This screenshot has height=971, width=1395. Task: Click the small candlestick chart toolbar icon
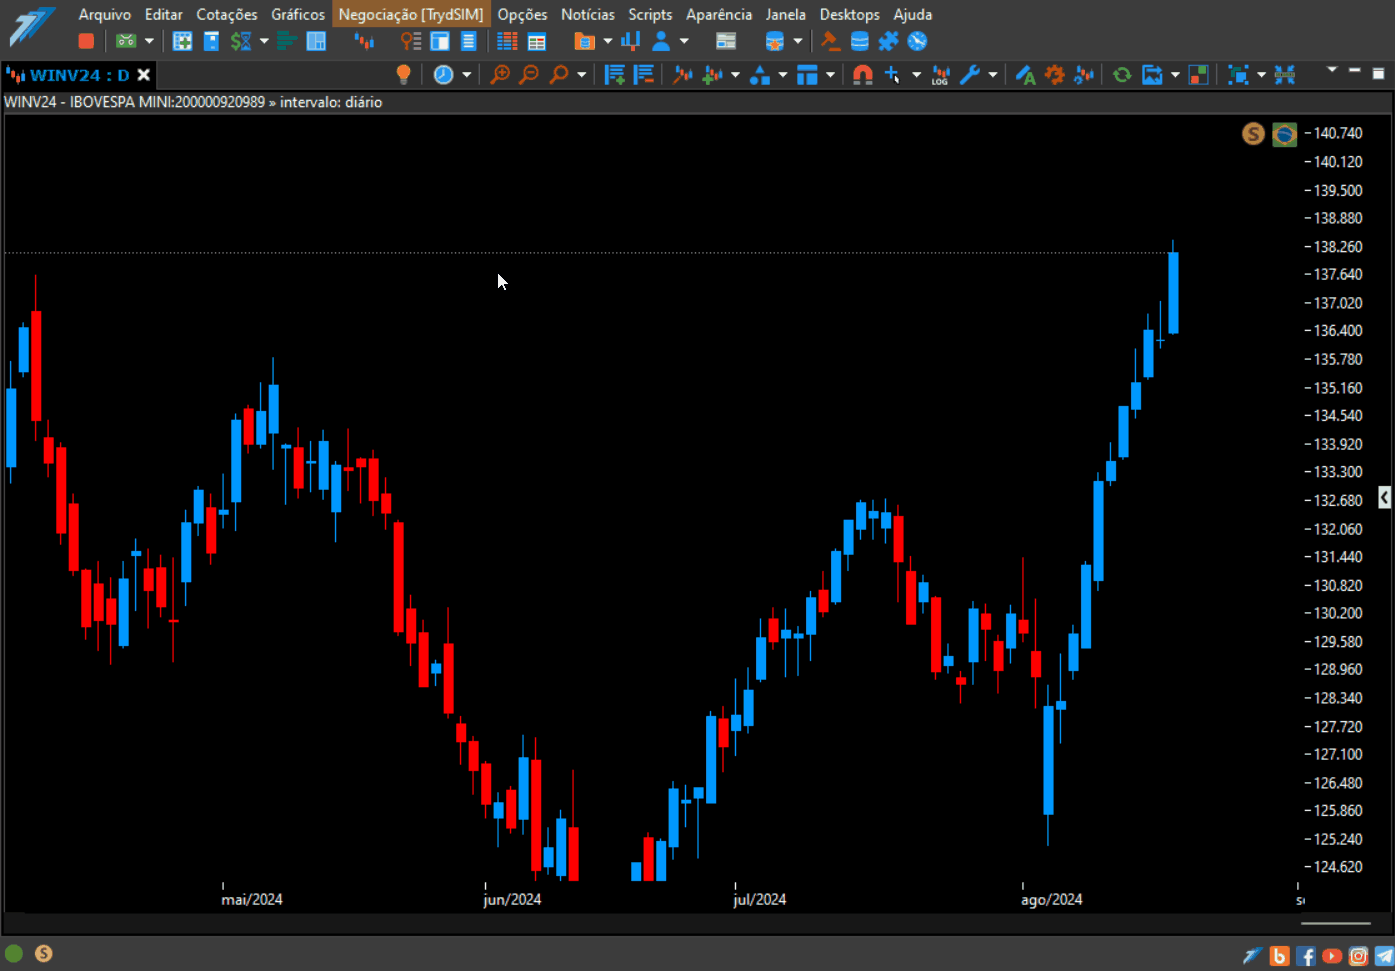coord(364,41)
